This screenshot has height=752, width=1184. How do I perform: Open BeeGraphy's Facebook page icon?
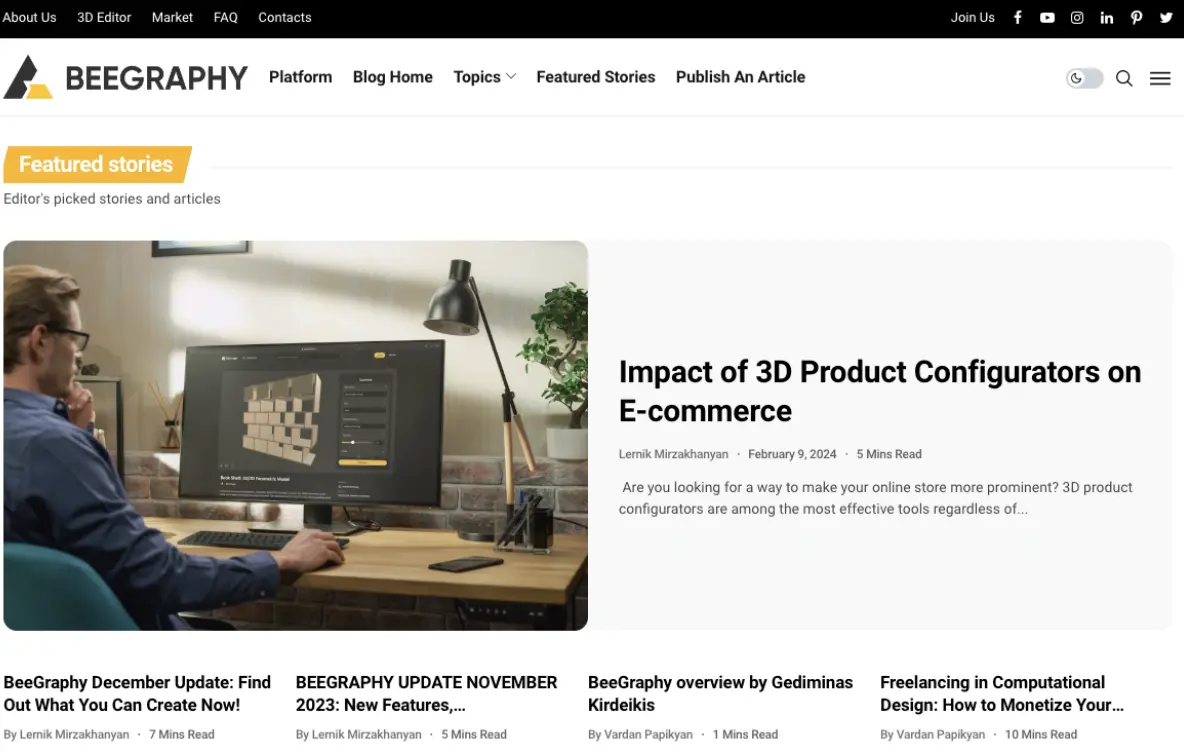click(1017, 17)
